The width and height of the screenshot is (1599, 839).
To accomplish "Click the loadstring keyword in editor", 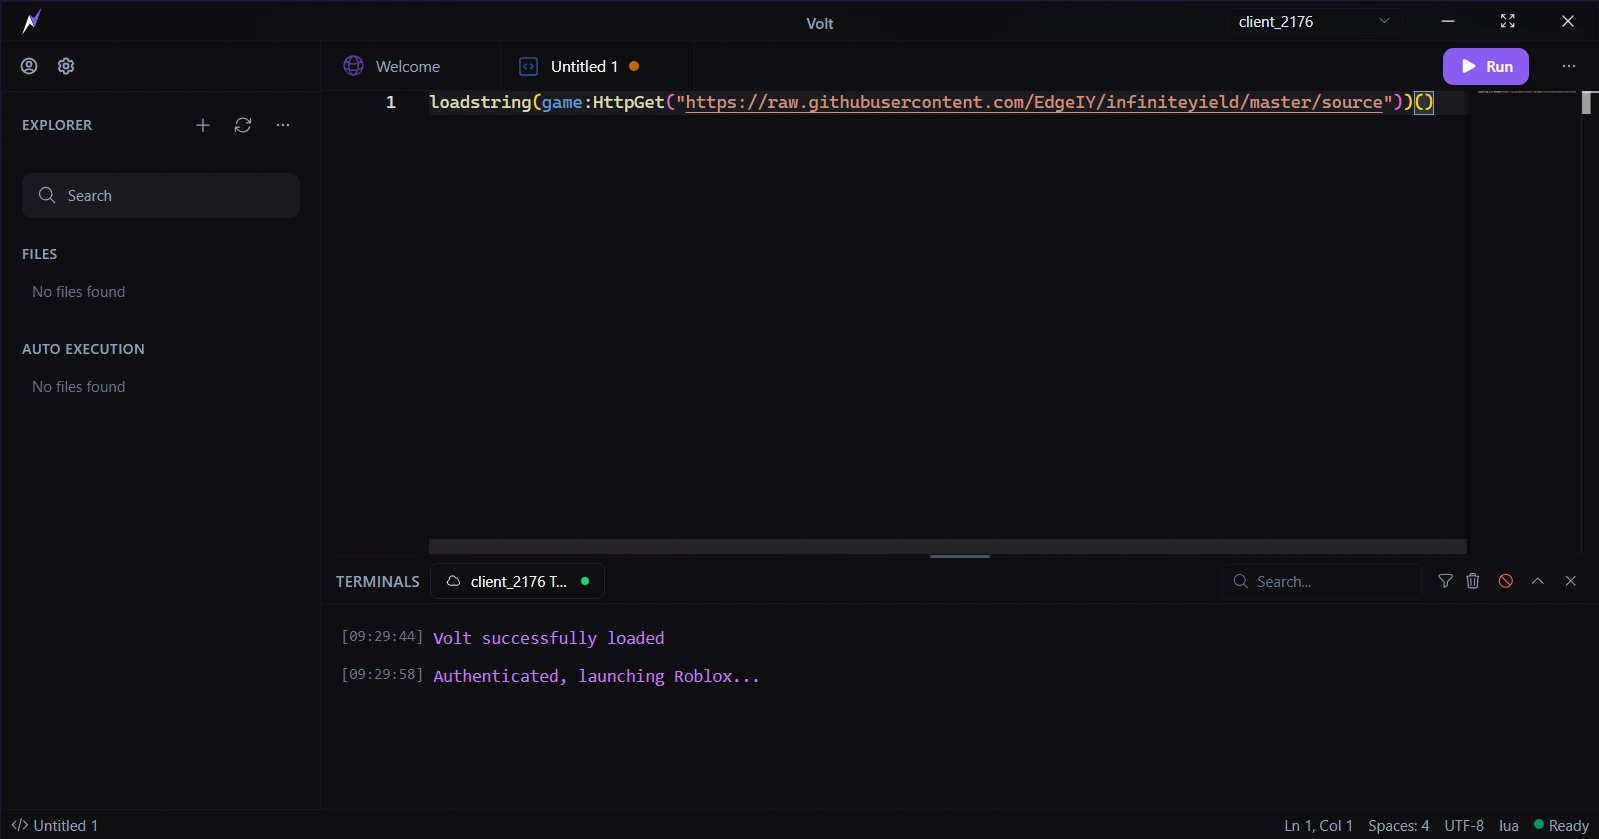I will [x=480, y=102].
